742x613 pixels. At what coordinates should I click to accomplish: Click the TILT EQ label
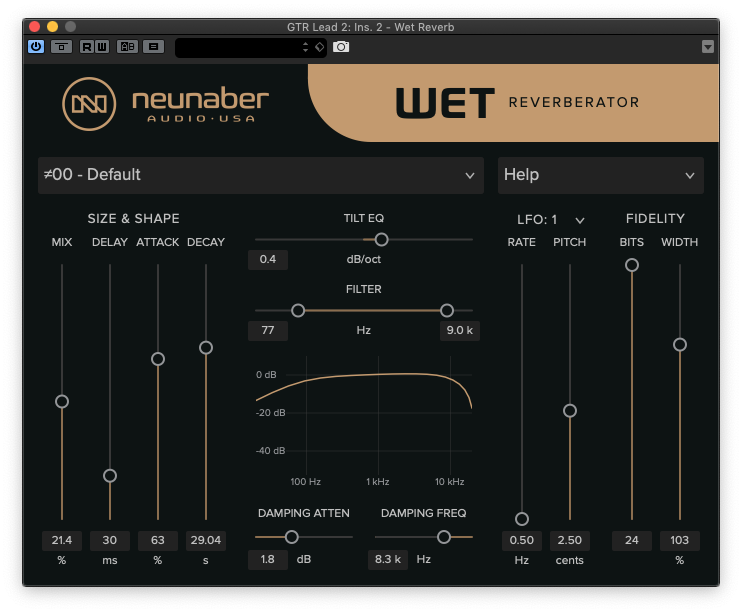[364, 218]
